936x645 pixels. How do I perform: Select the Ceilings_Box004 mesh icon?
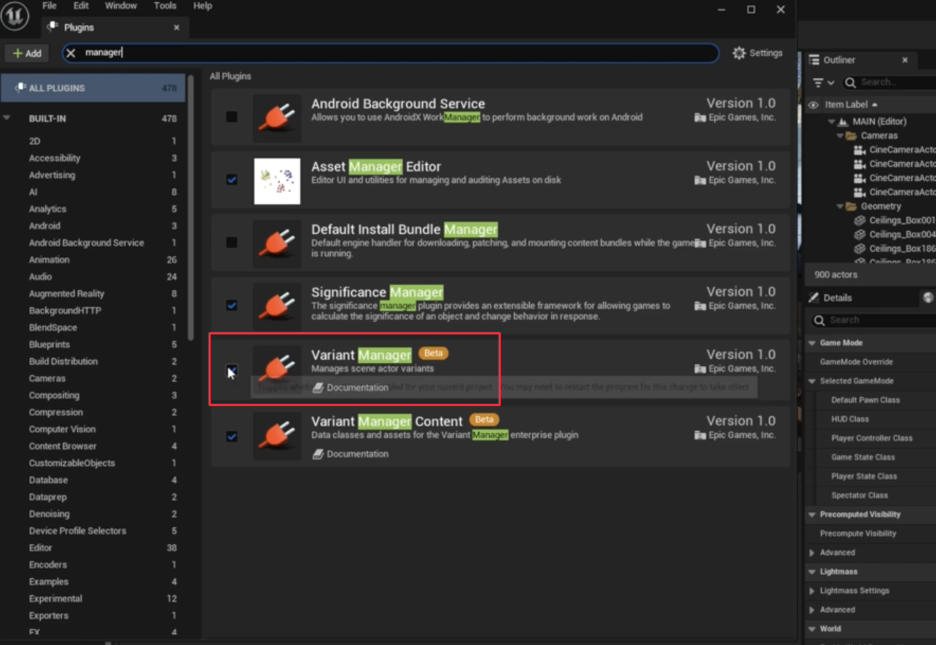click(860, 234)
